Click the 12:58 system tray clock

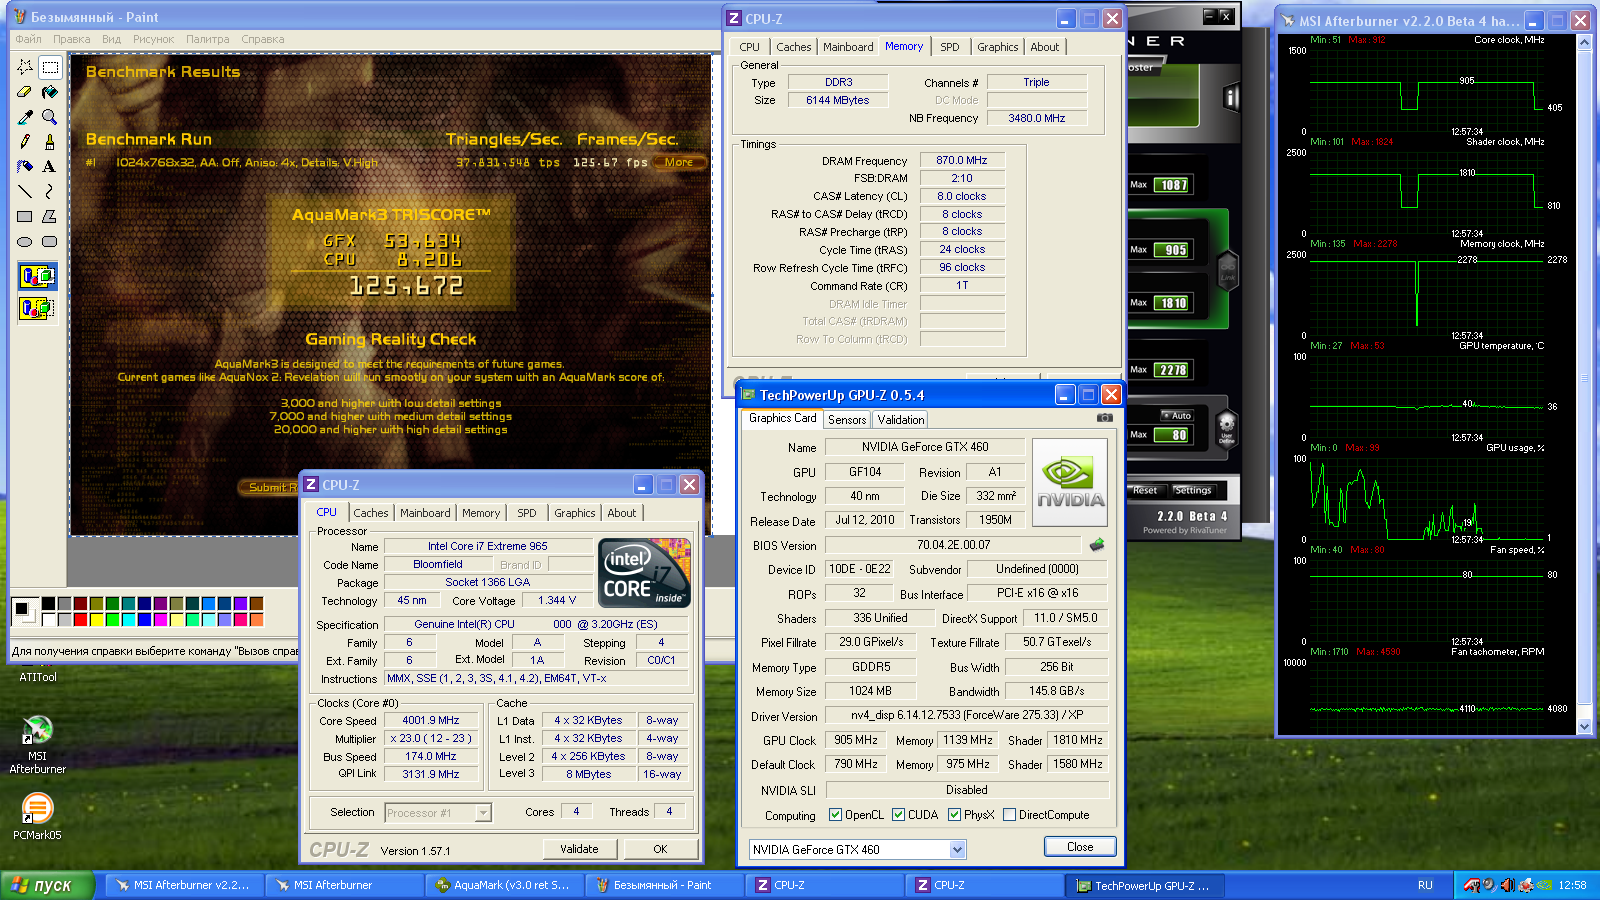click(1572, 885)
